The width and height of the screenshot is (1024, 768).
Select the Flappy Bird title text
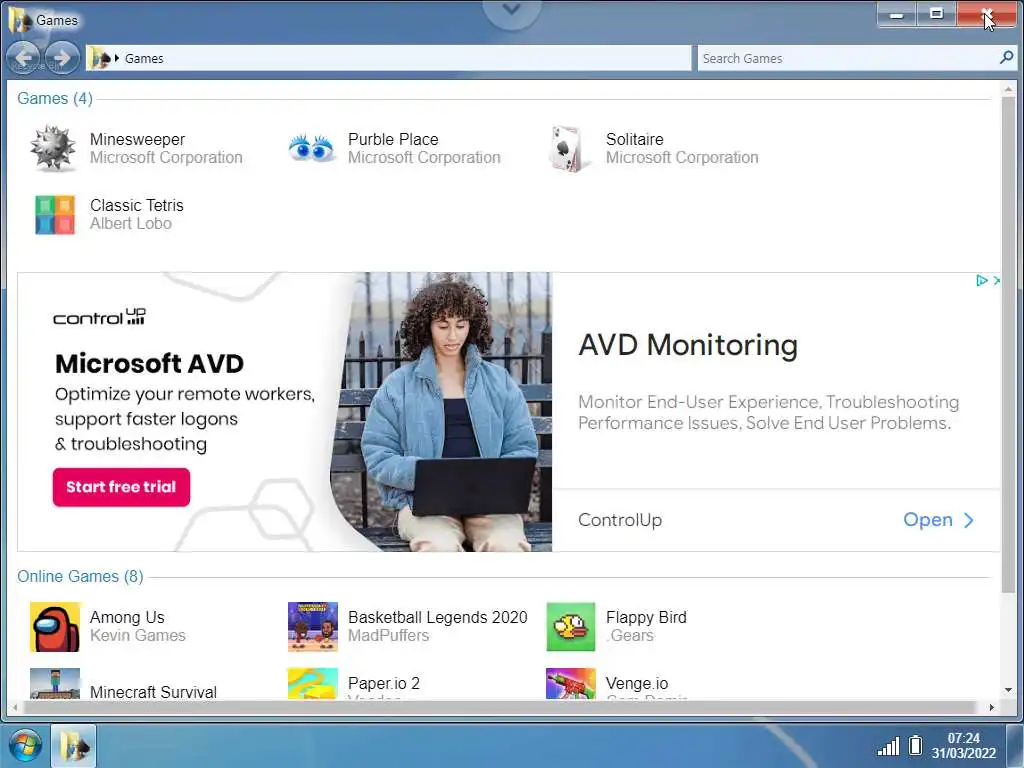coord(646,618)
